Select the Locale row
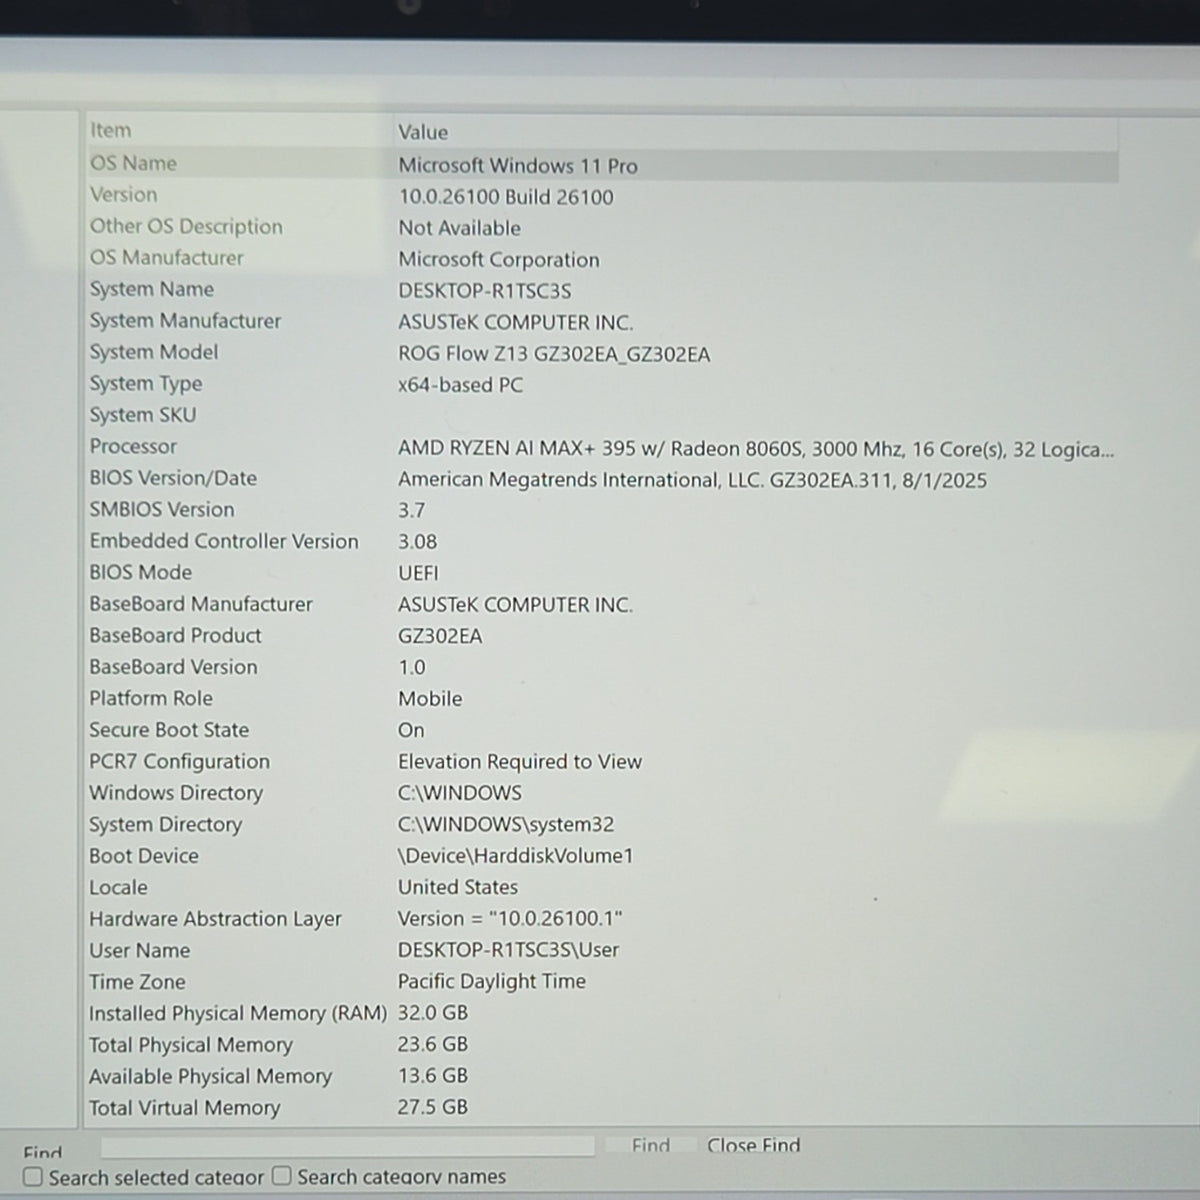Screen dimensions: 1200x1200 pyautogui.click(x=602, y=887)
